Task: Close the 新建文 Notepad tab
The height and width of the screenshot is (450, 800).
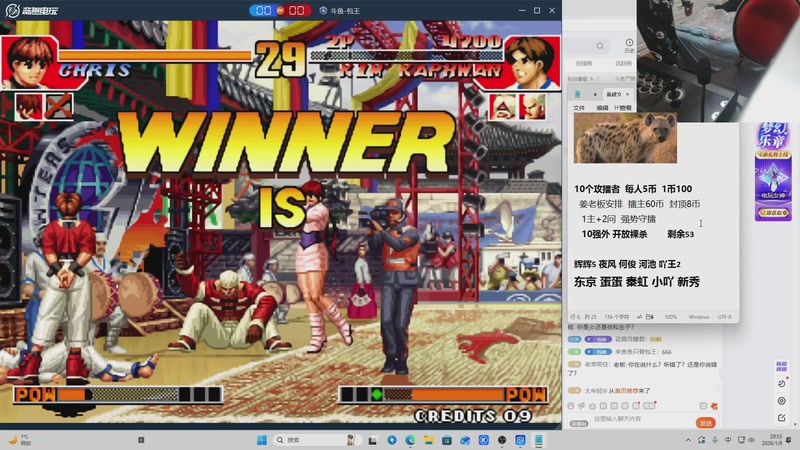Action: coord(628,94)
